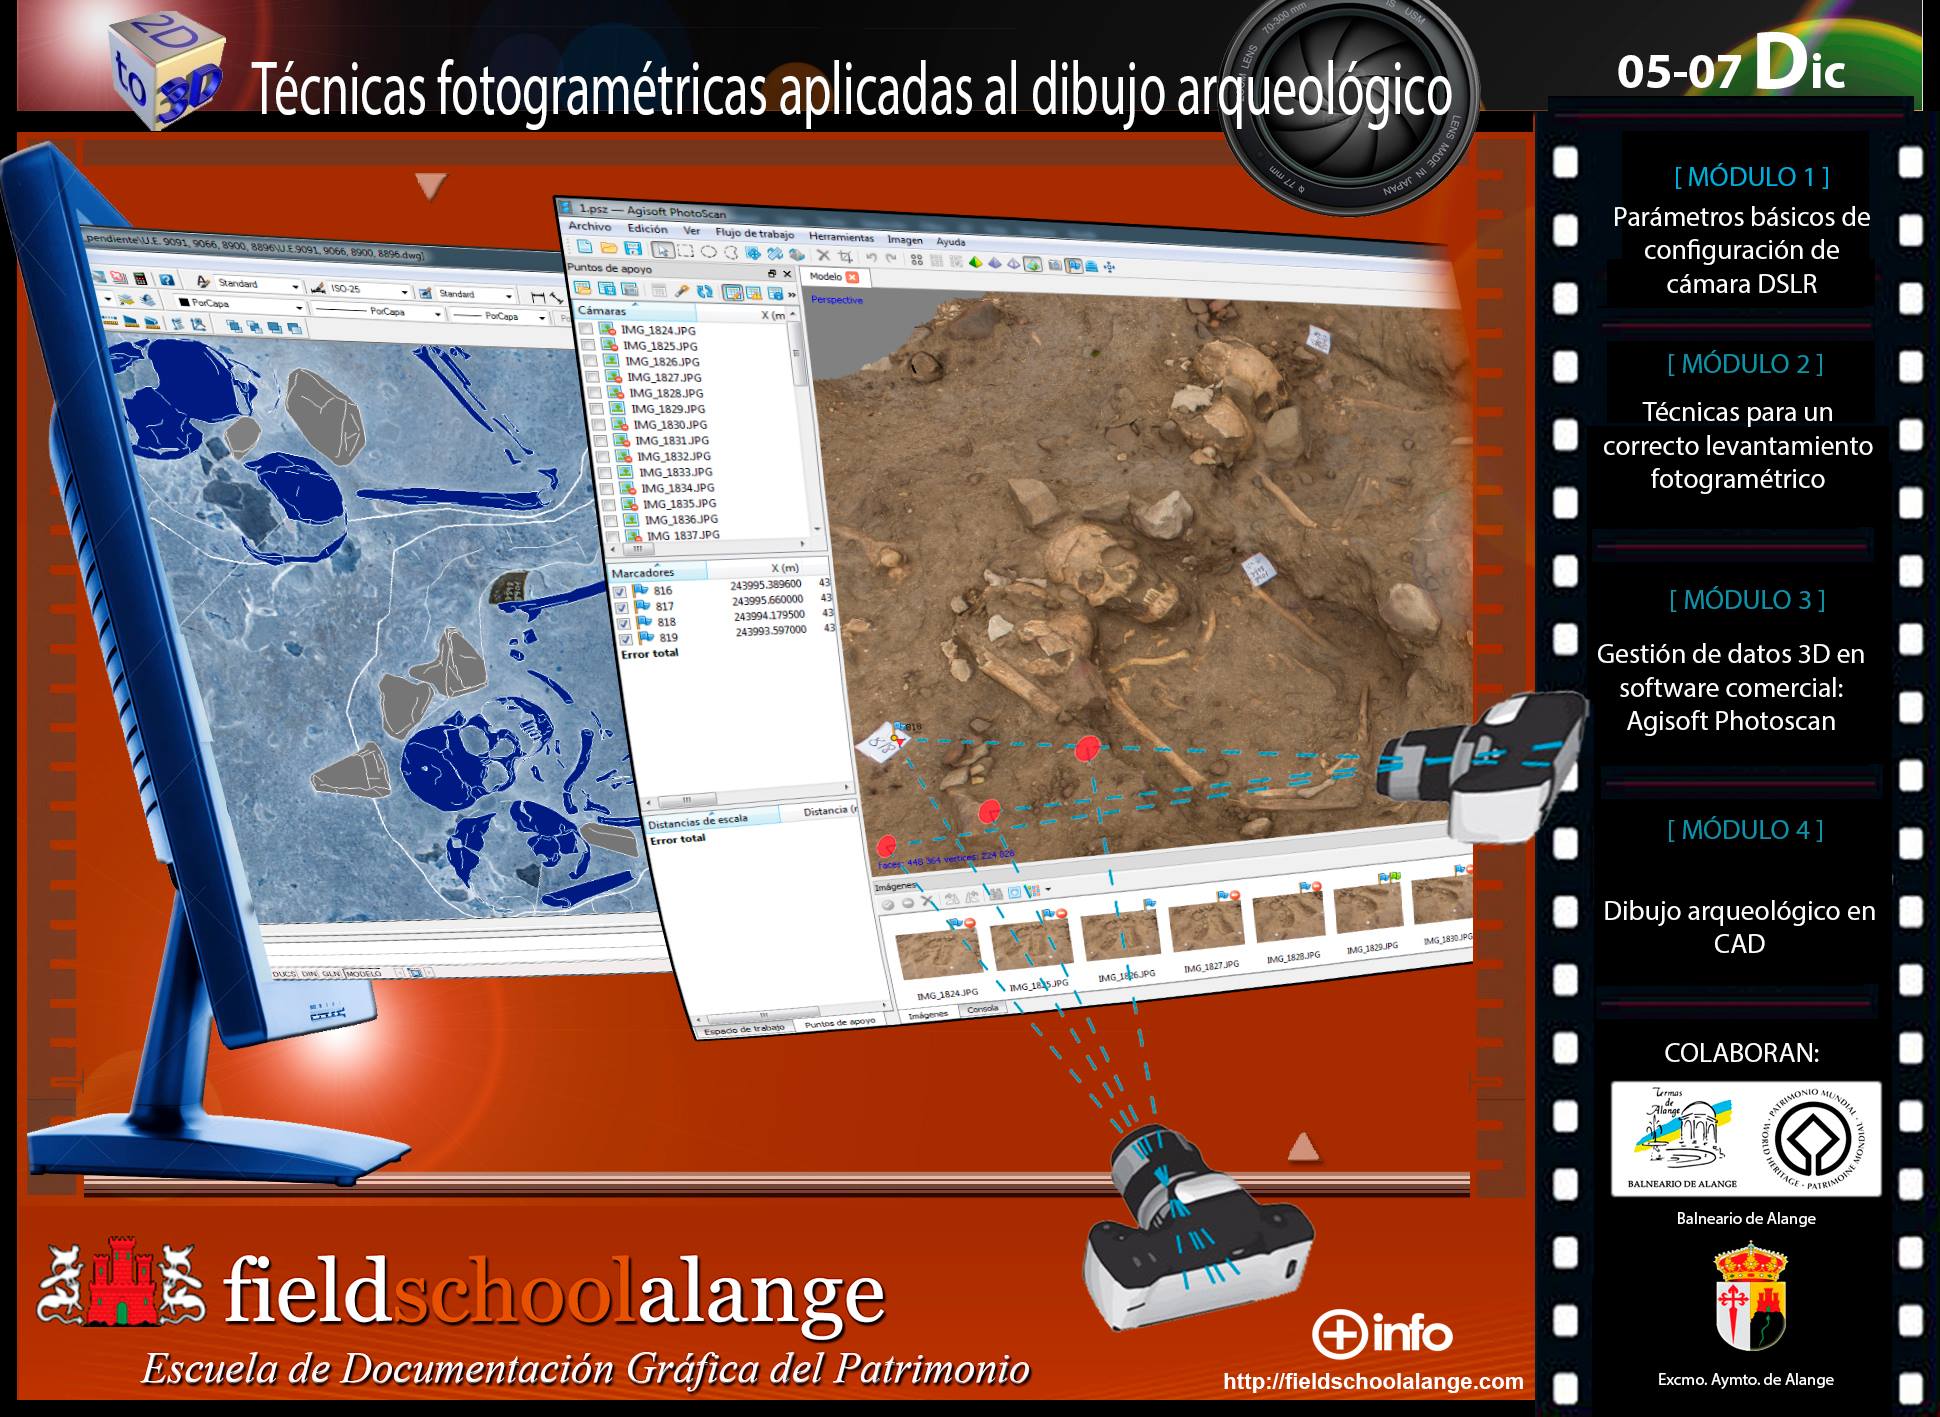
Task: Click the refresh arrows icon in Puntos de apoyo
Action: 705,291
